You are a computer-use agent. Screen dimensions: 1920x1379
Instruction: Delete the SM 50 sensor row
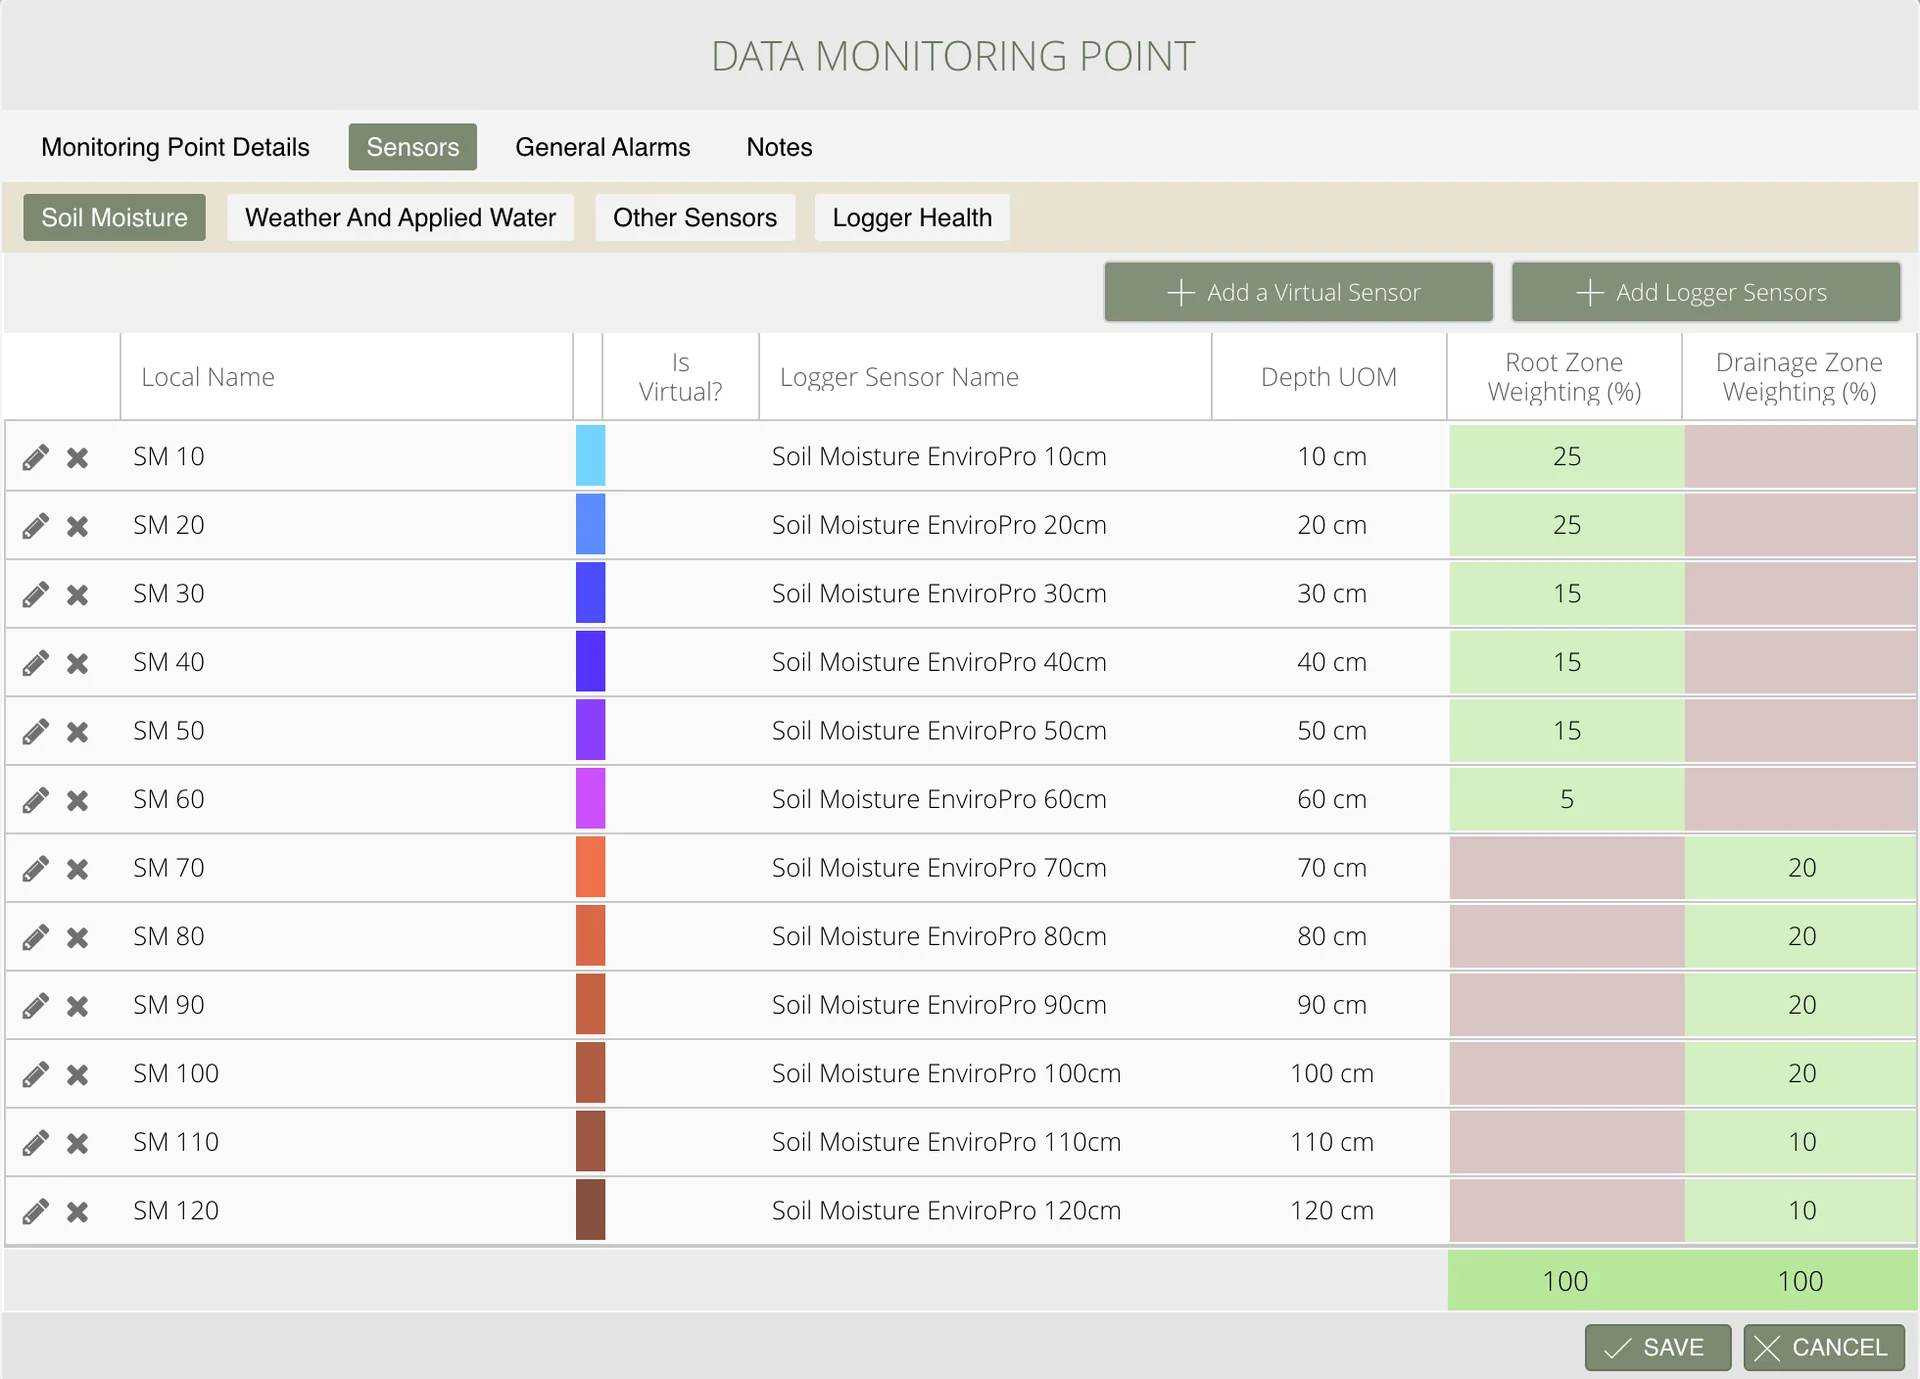pos(77,732)
